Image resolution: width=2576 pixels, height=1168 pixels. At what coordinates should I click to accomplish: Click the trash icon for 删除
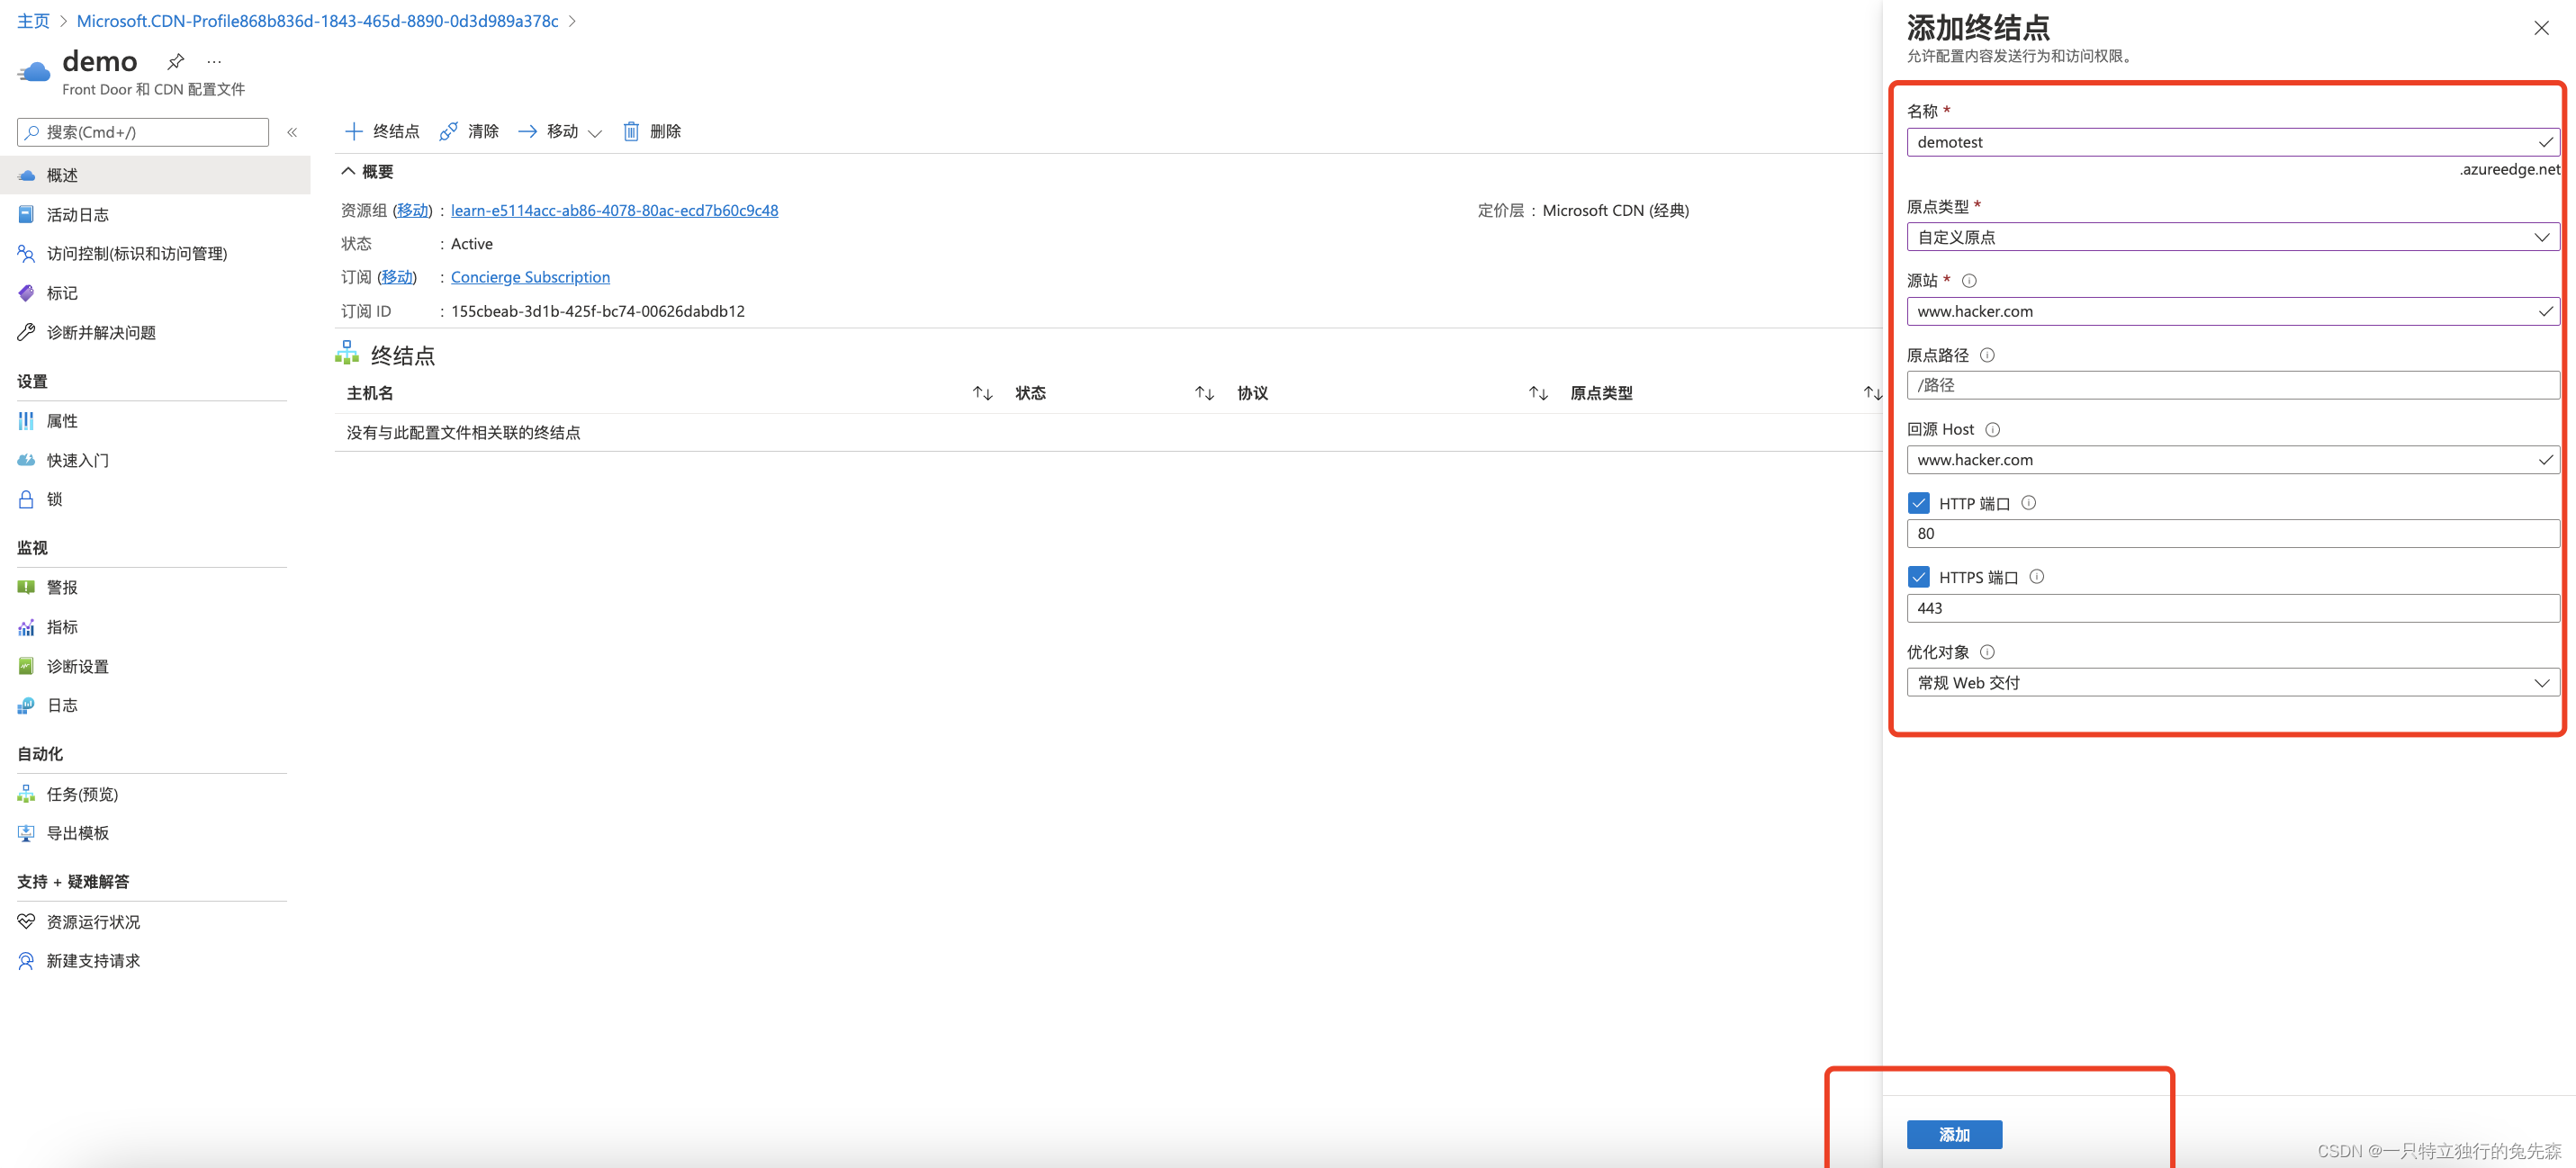[631, 131]
